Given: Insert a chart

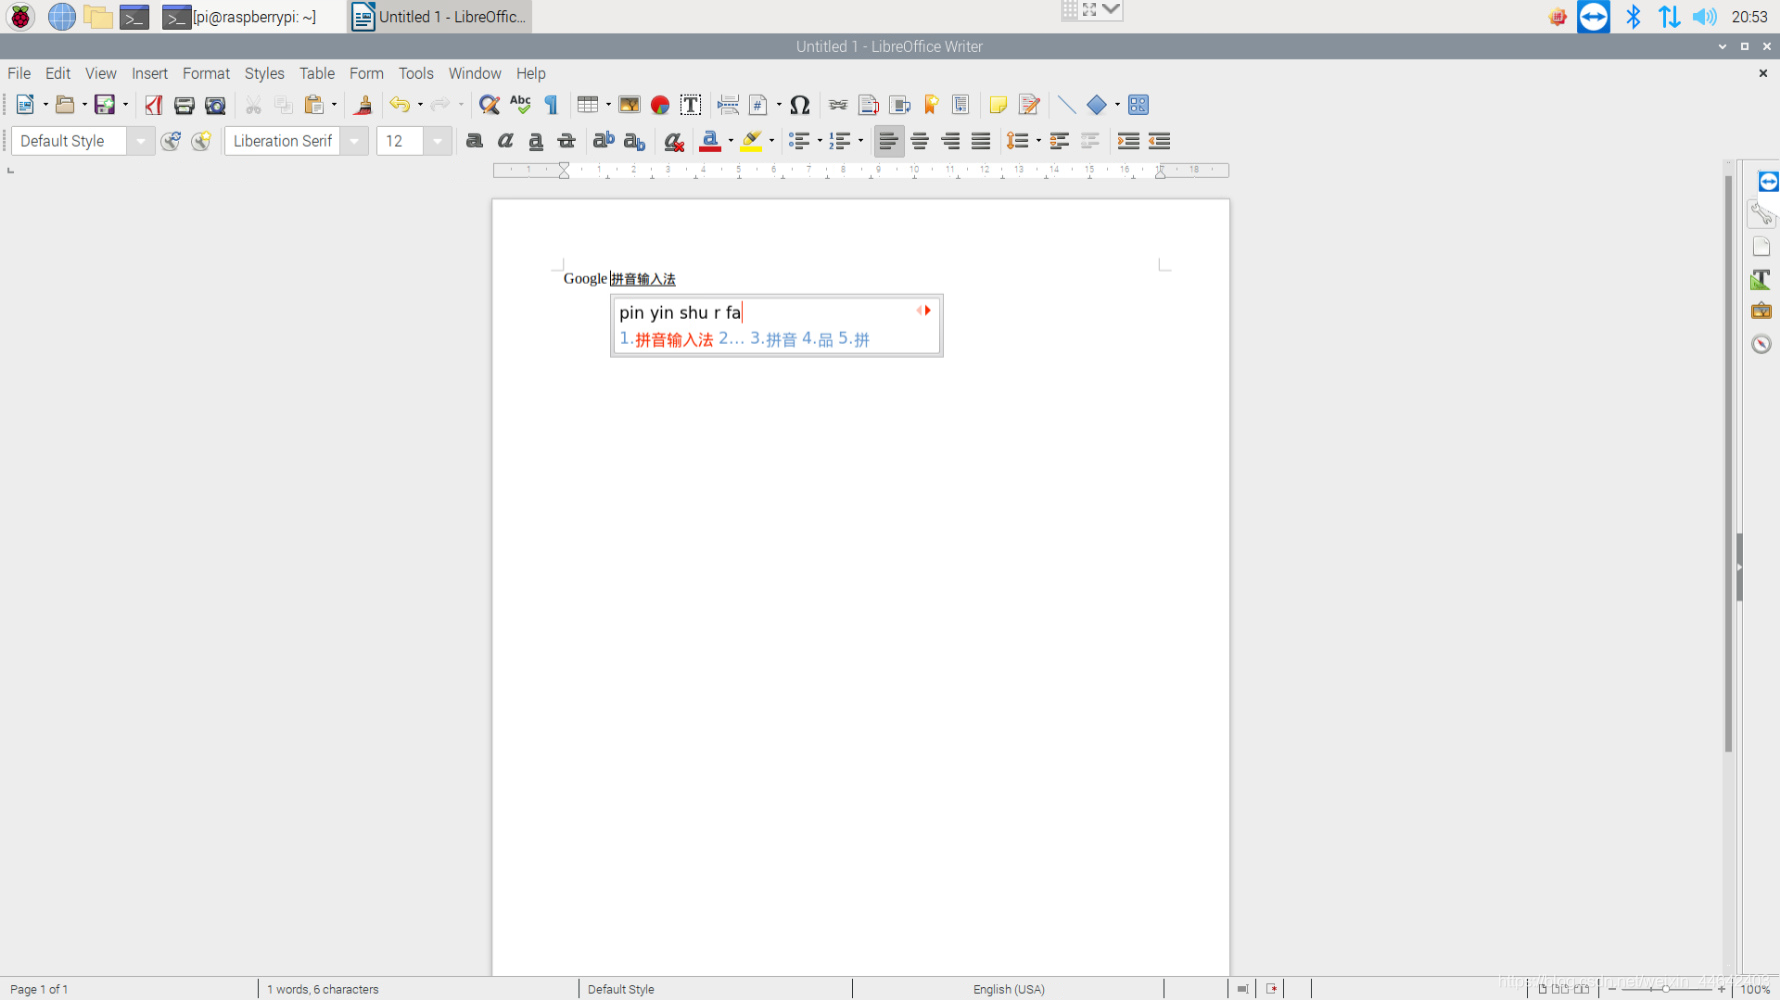Looking at the screenshot, I should point(660,105).
